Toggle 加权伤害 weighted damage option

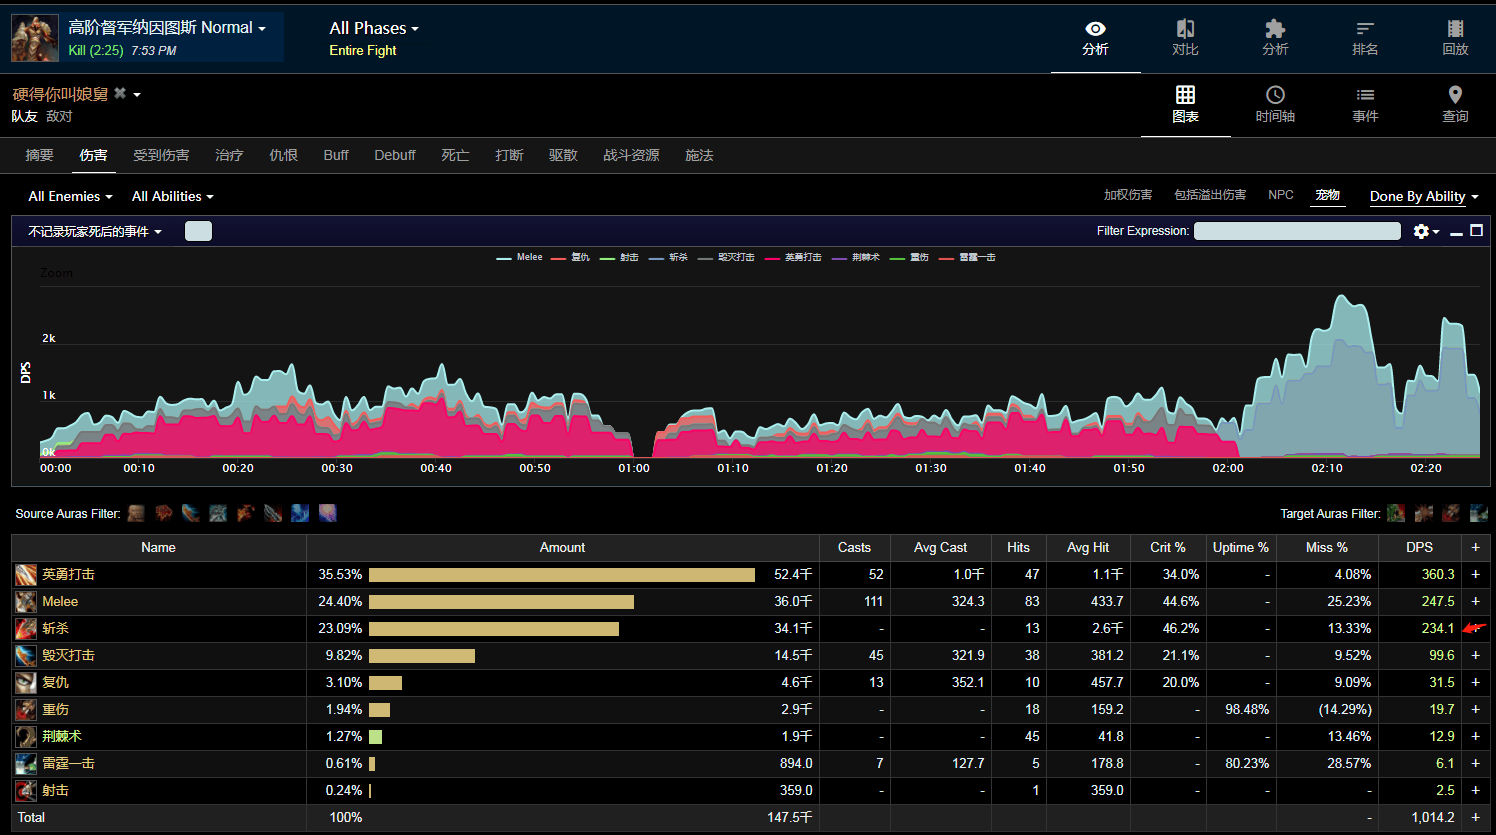(1128, 195)
